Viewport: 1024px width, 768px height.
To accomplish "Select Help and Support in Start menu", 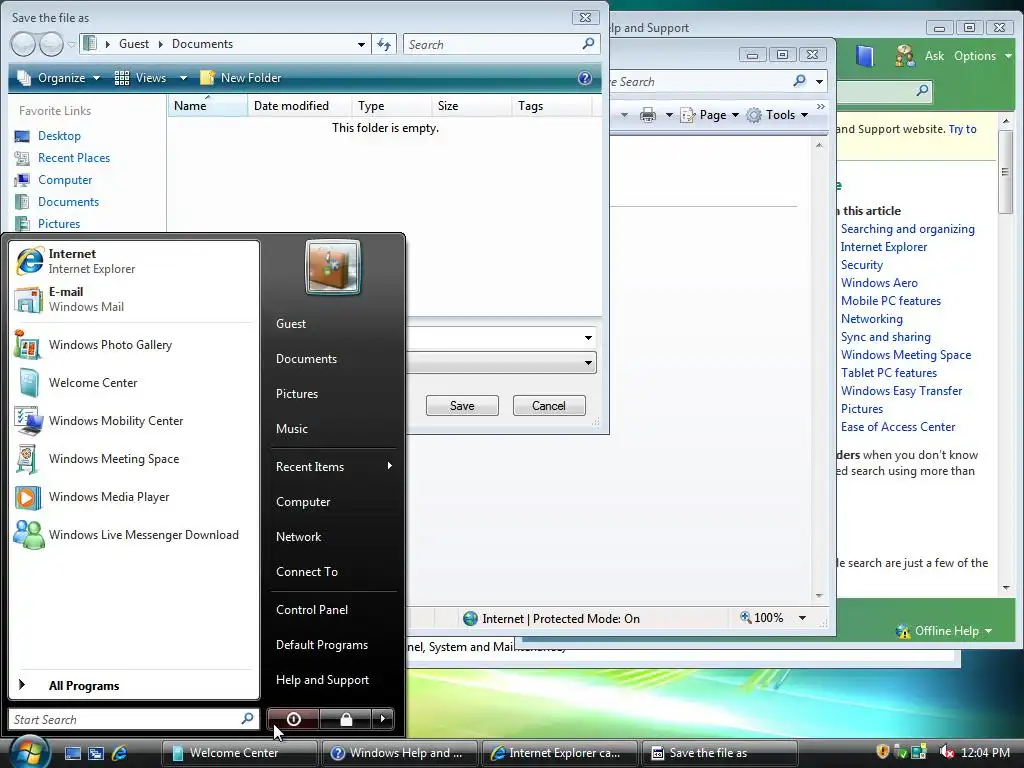I will [334, 679].
